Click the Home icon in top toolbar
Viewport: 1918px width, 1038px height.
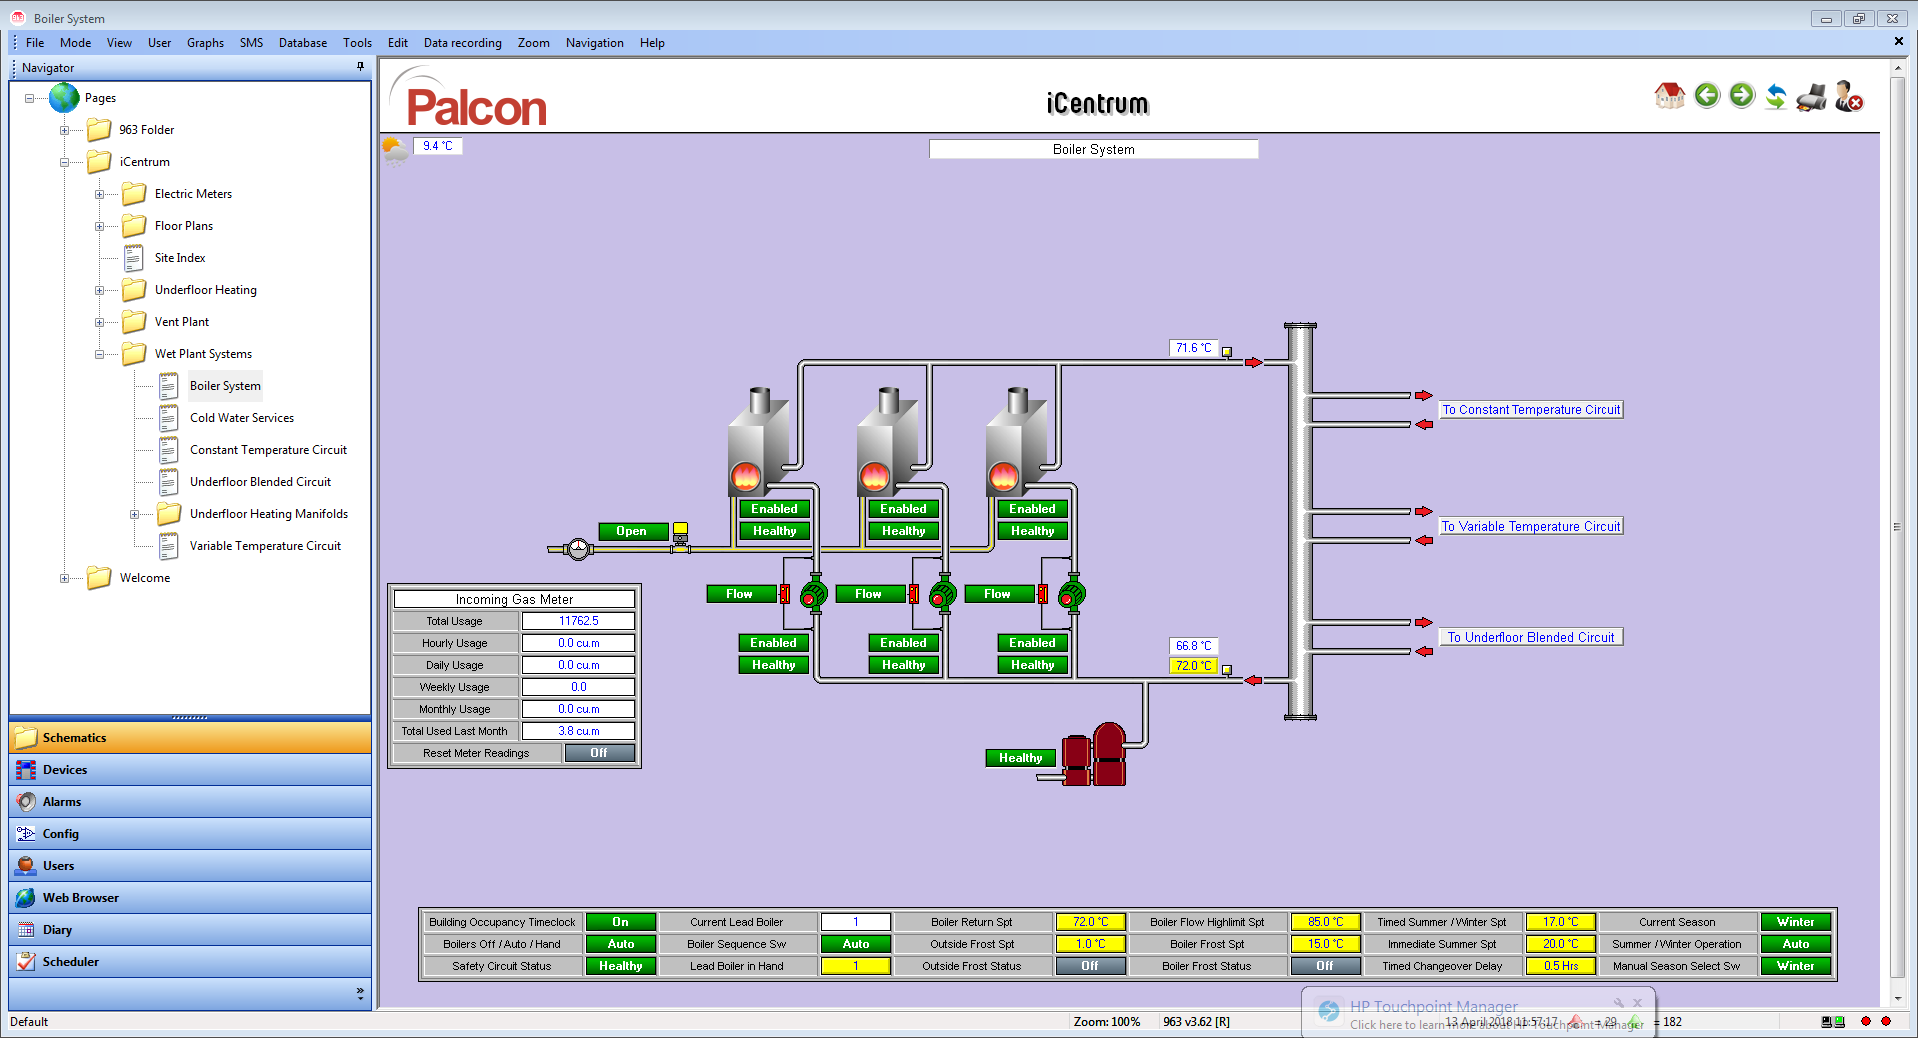1669,96
